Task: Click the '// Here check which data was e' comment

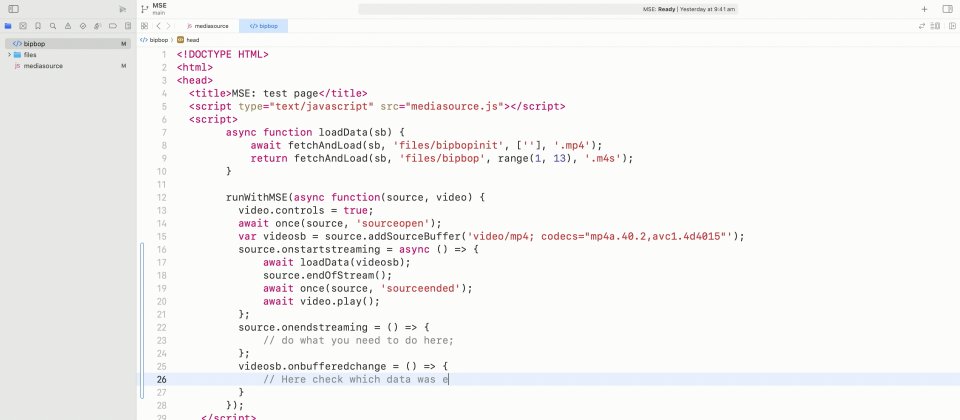Action: click(x=356, y=380)
